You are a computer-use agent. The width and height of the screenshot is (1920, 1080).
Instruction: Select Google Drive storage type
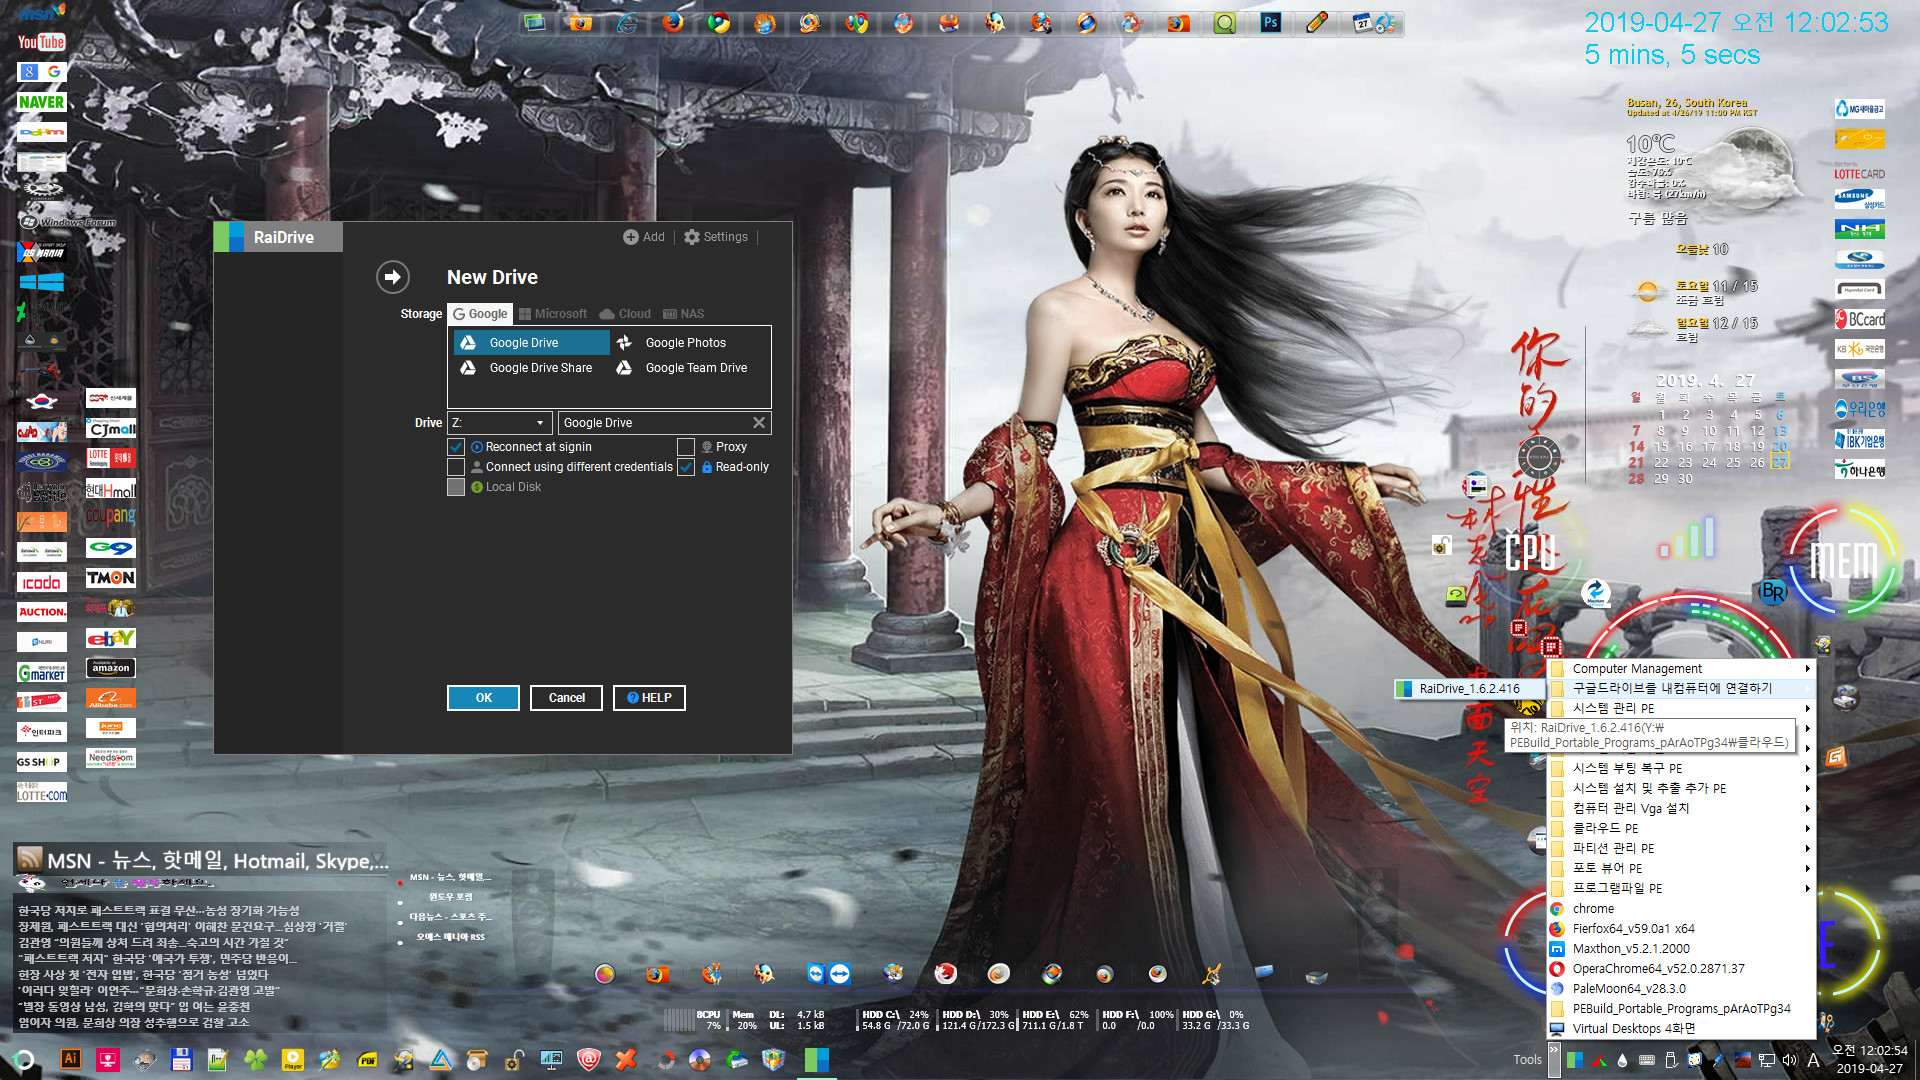(x=531, y=343)
